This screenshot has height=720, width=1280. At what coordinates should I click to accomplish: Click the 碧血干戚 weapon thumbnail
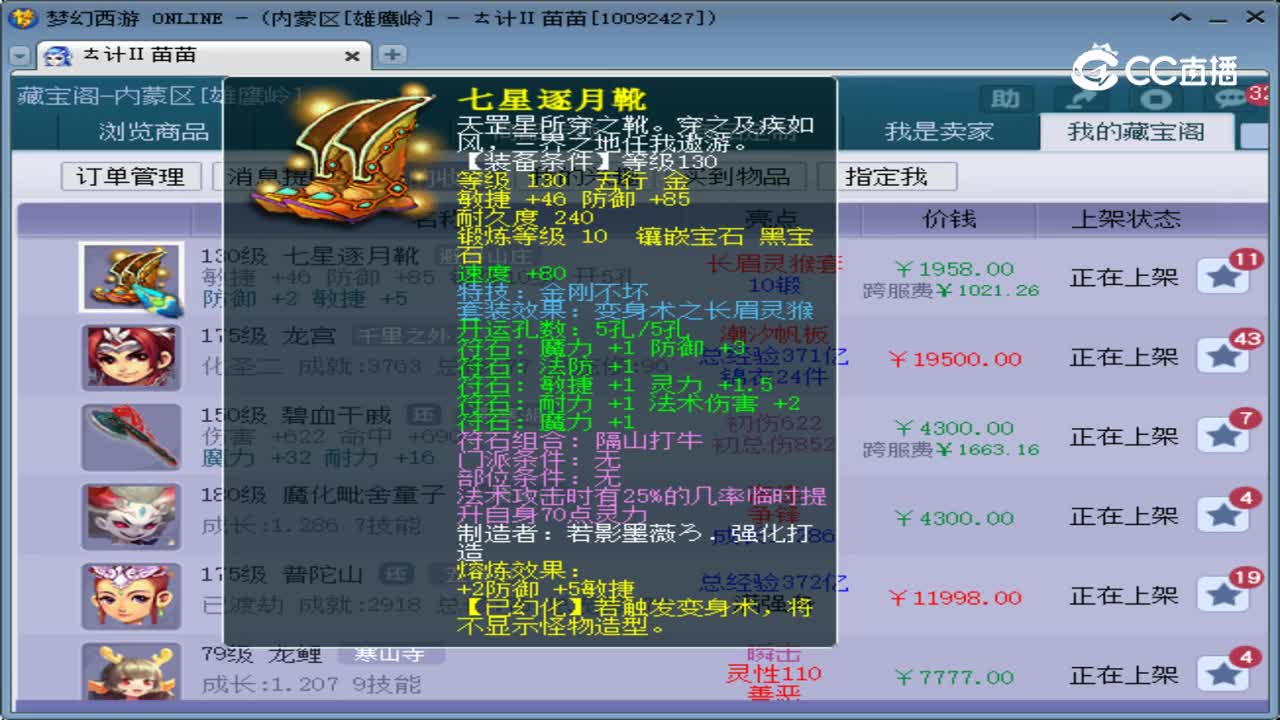point(130,437)
